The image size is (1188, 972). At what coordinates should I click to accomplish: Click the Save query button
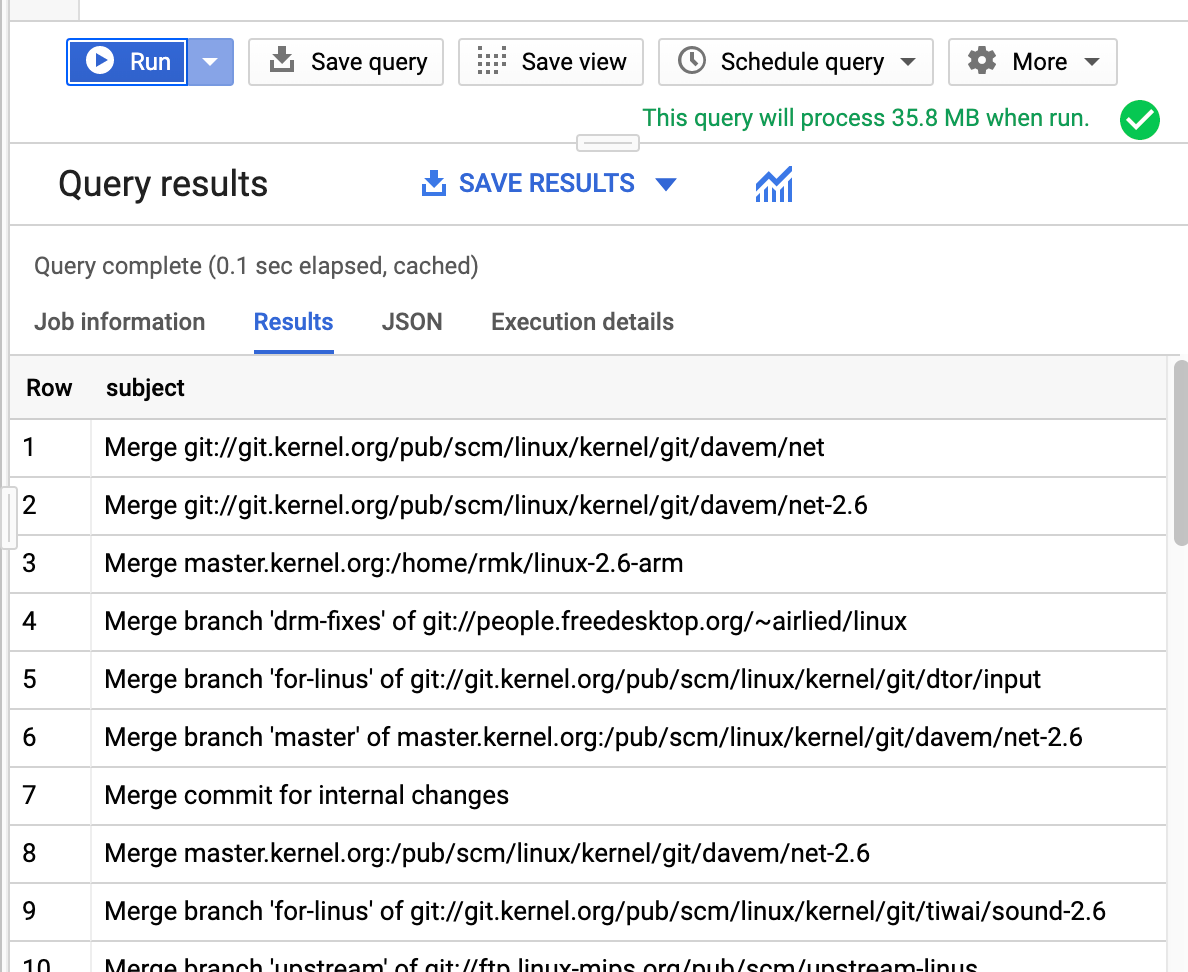point(345,61)
